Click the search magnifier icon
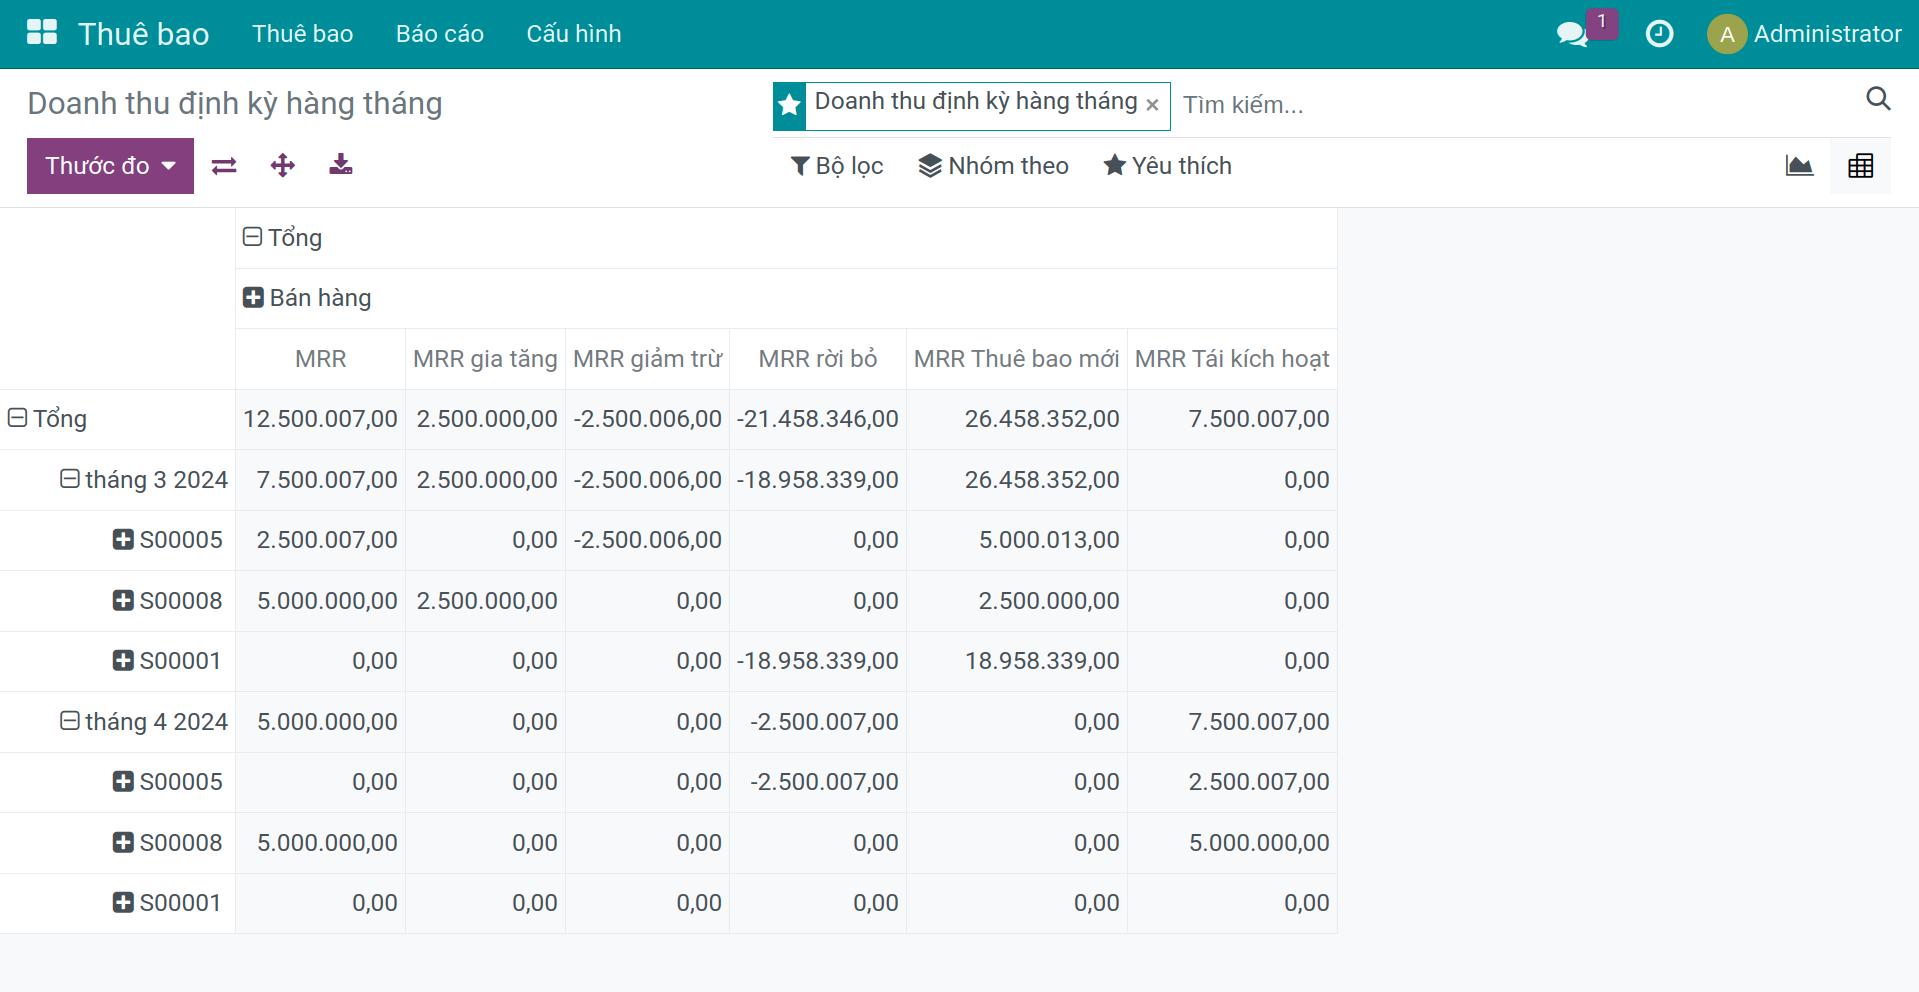 pos(1878,99)
